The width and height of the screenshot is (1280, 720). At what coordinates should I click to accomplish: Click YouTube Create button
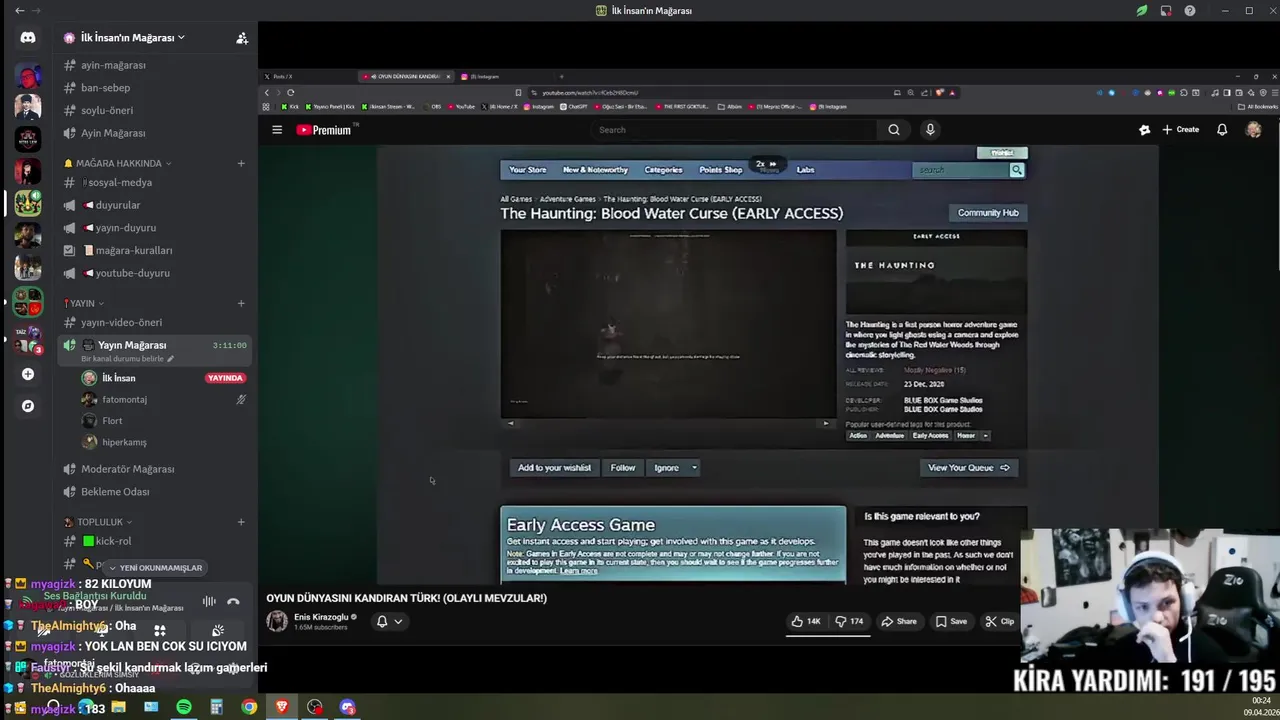tap(1180, 129)
